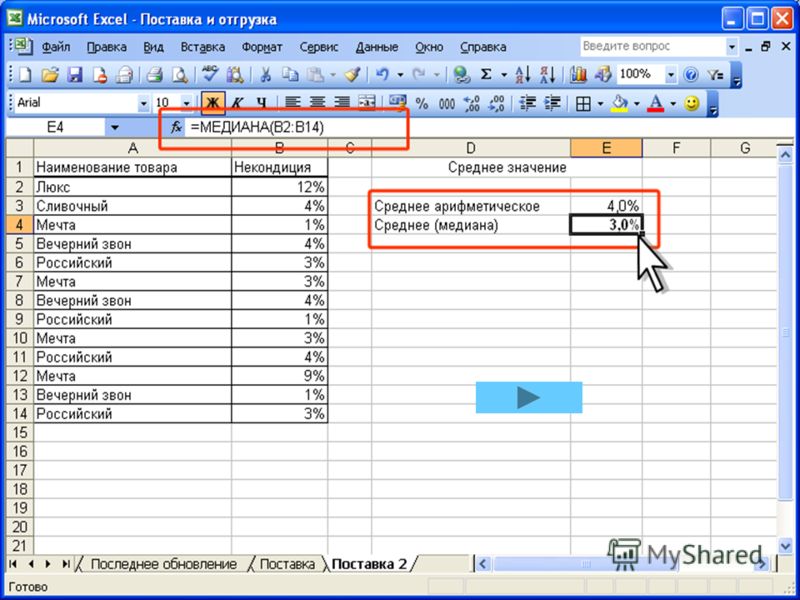
Task: Click the blue play button
Action: point(529,397)
